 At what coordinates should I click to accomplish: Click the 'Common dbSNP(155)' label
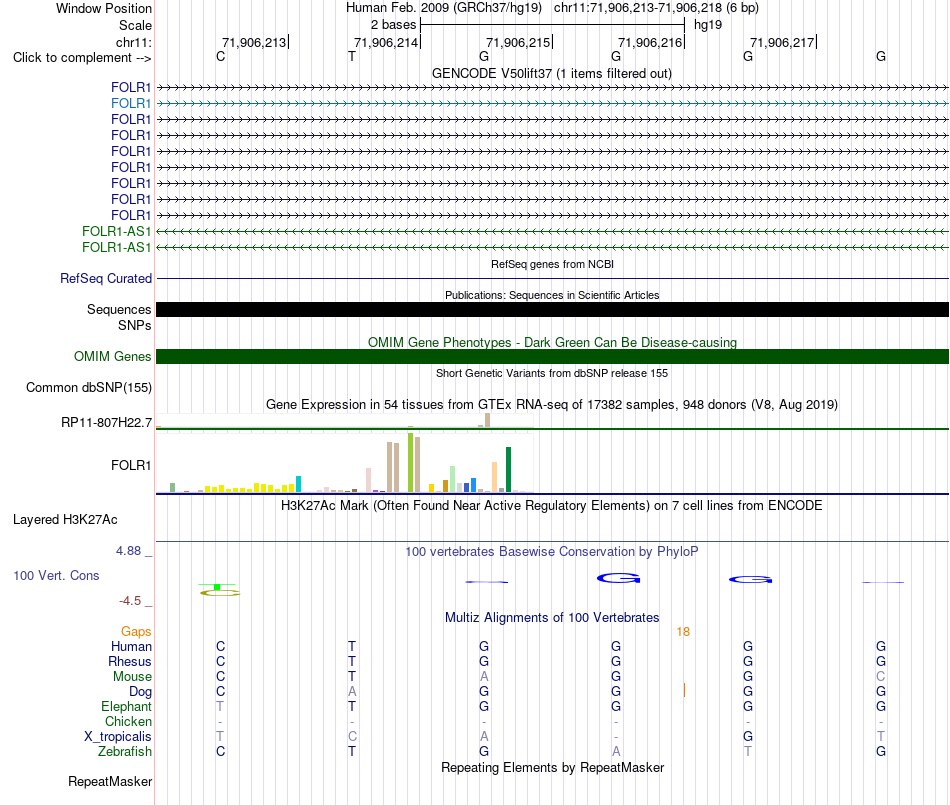89,388
